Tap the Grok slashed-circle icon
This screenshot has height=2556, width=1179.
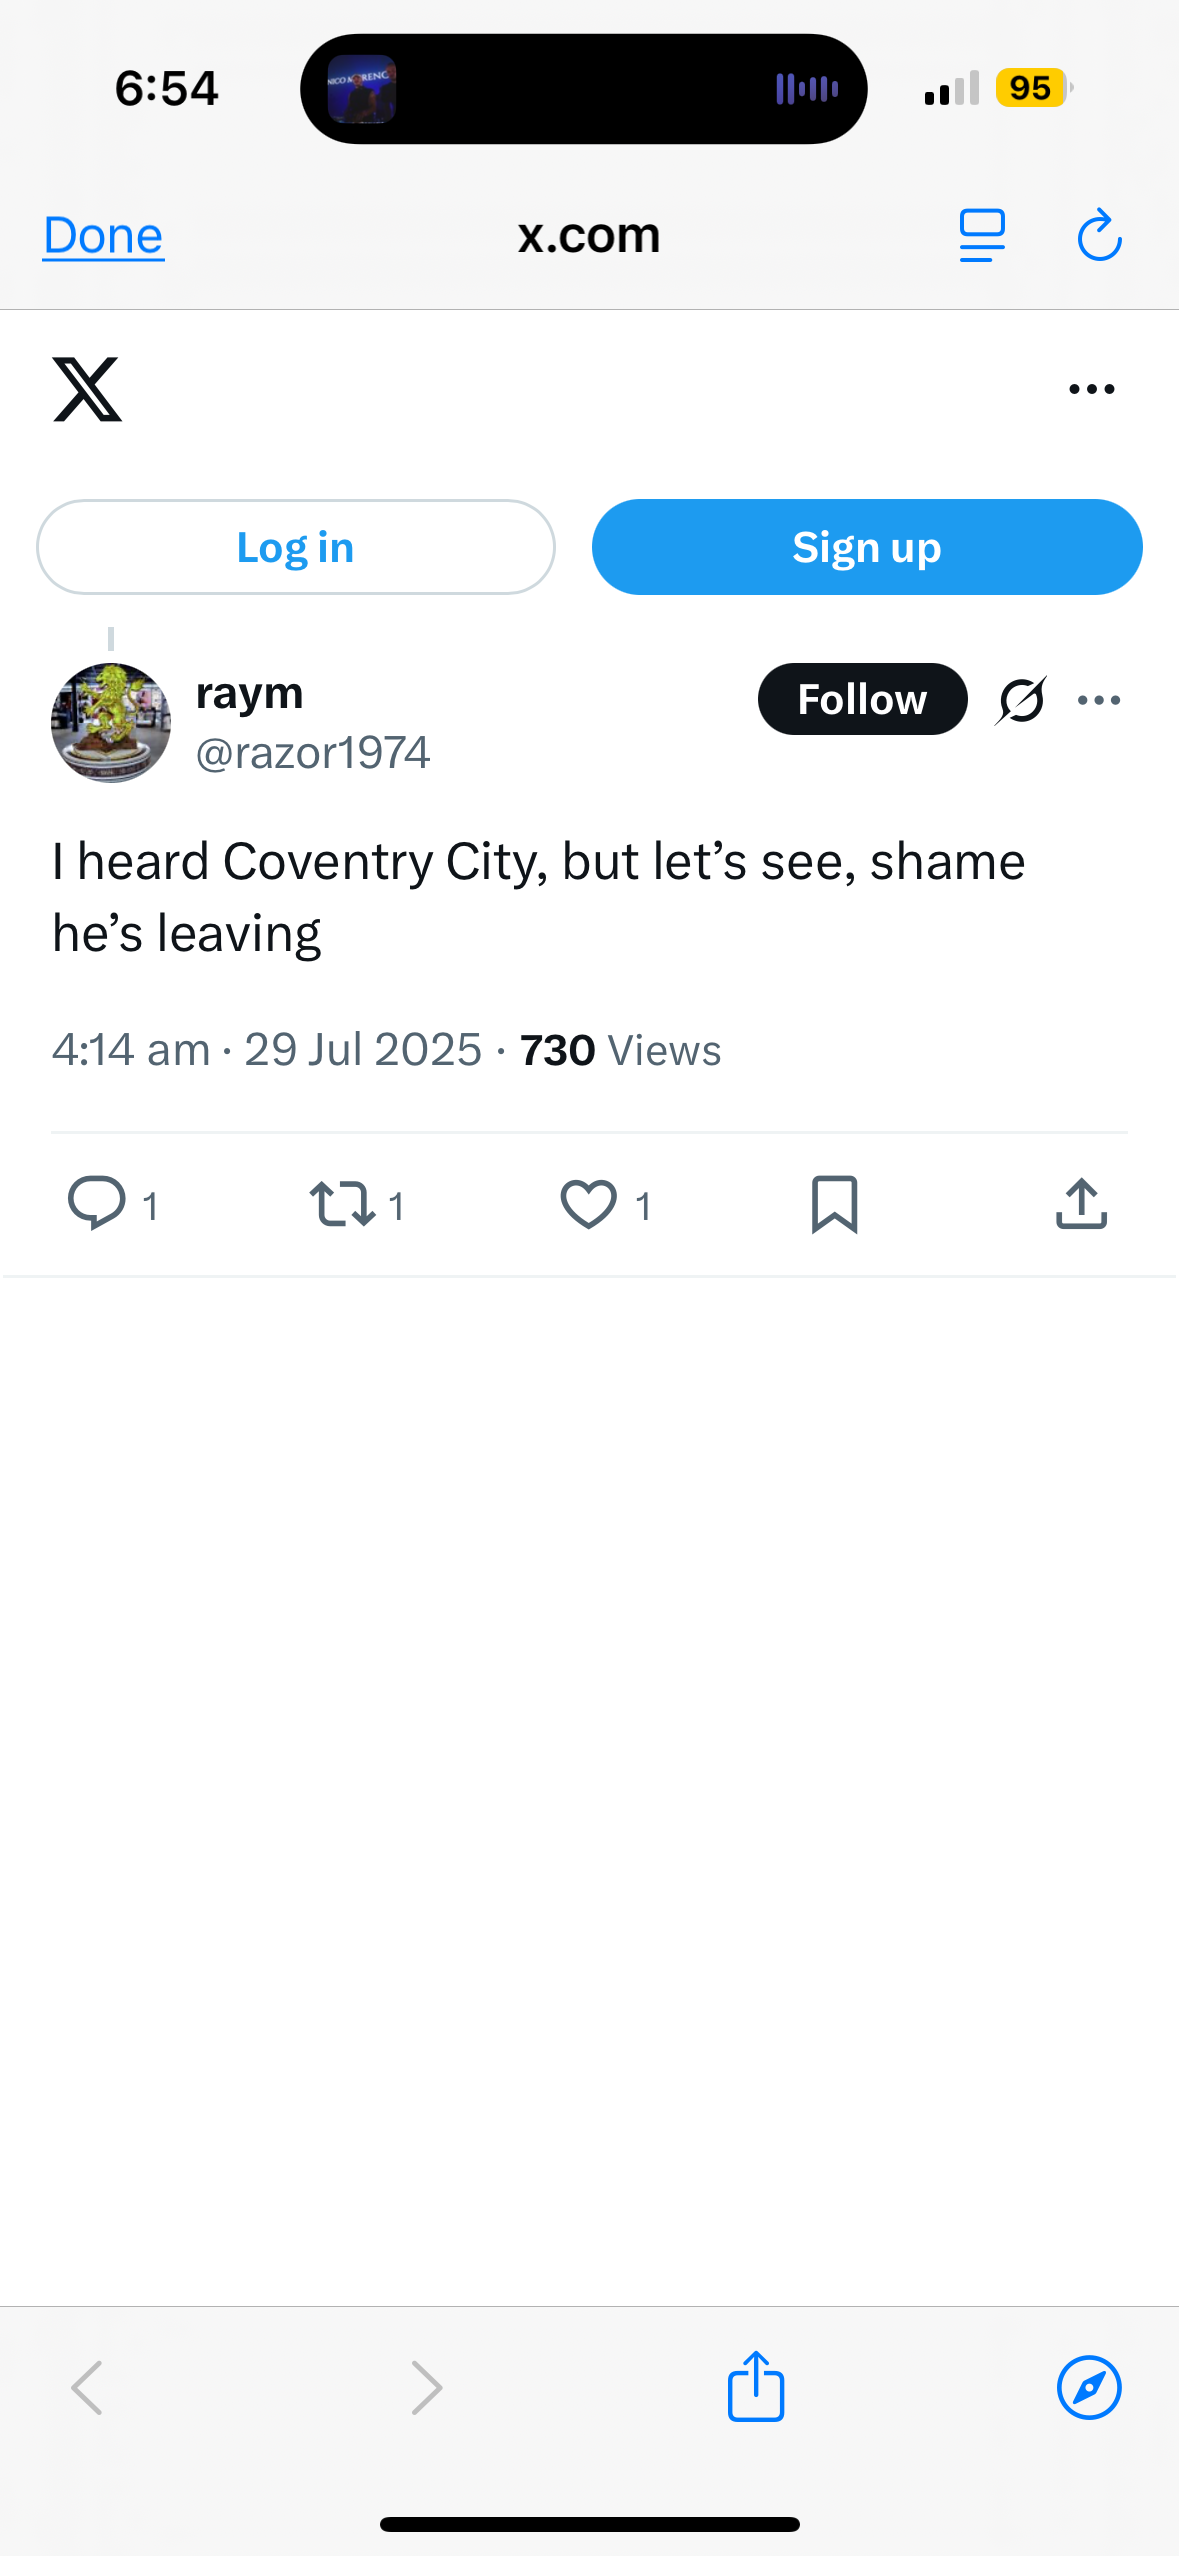point(1021,700)
